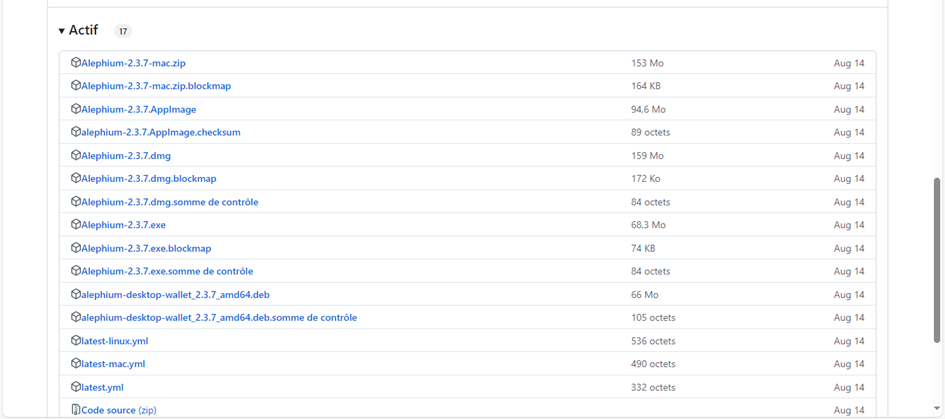Open latest-mac.yml file link
Screen dimensions: 945x419
click(113, 364)
